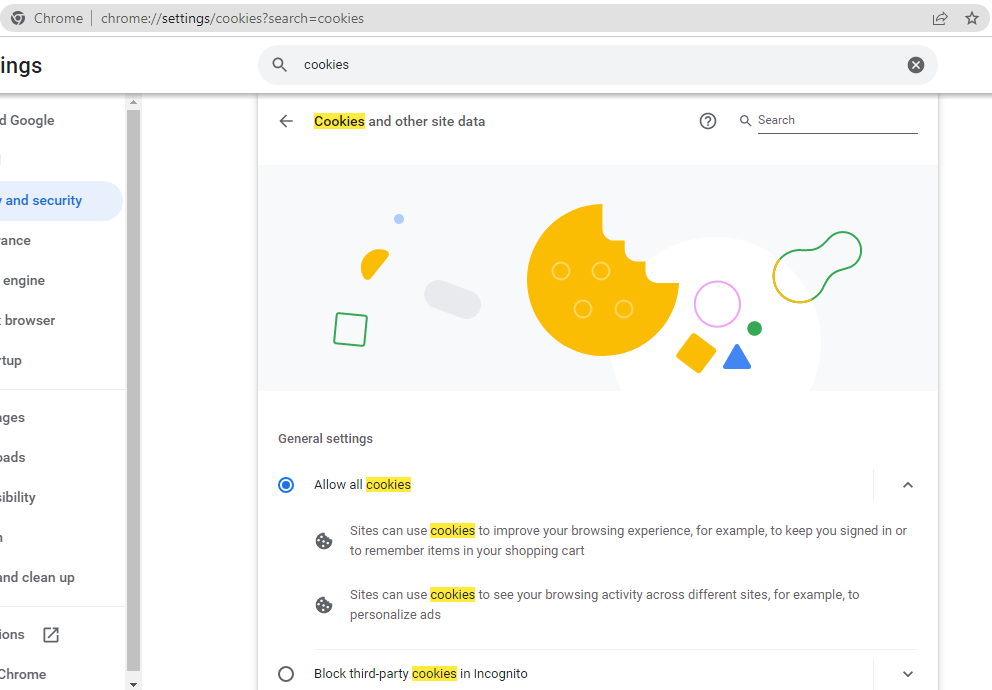This screenshot has height=690, width=992.
Task: Click the Chrome logo in address bar
Action: click(18, 18)
